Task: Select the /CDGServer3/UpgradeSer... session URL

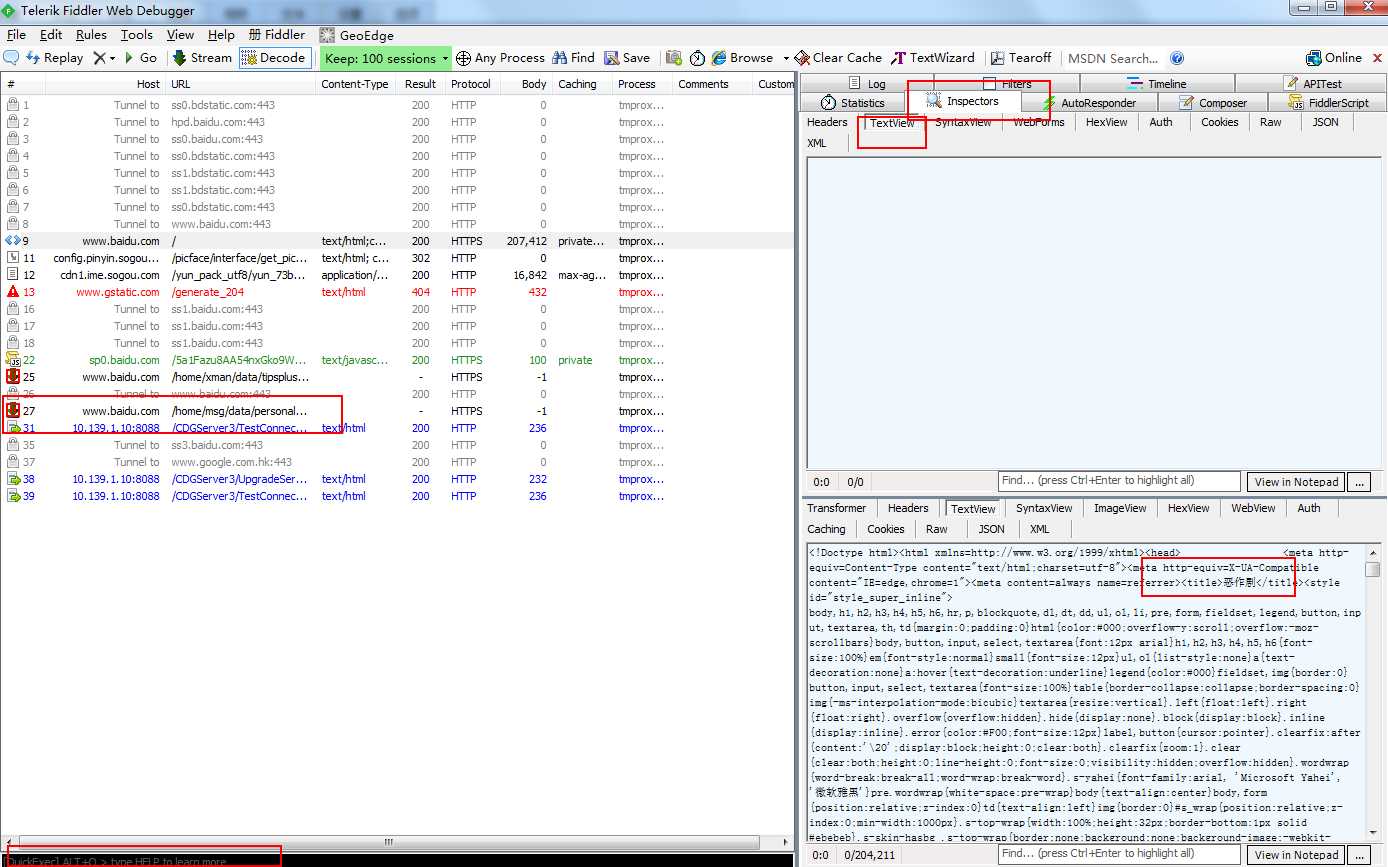Action: click(x=239, y=479)
